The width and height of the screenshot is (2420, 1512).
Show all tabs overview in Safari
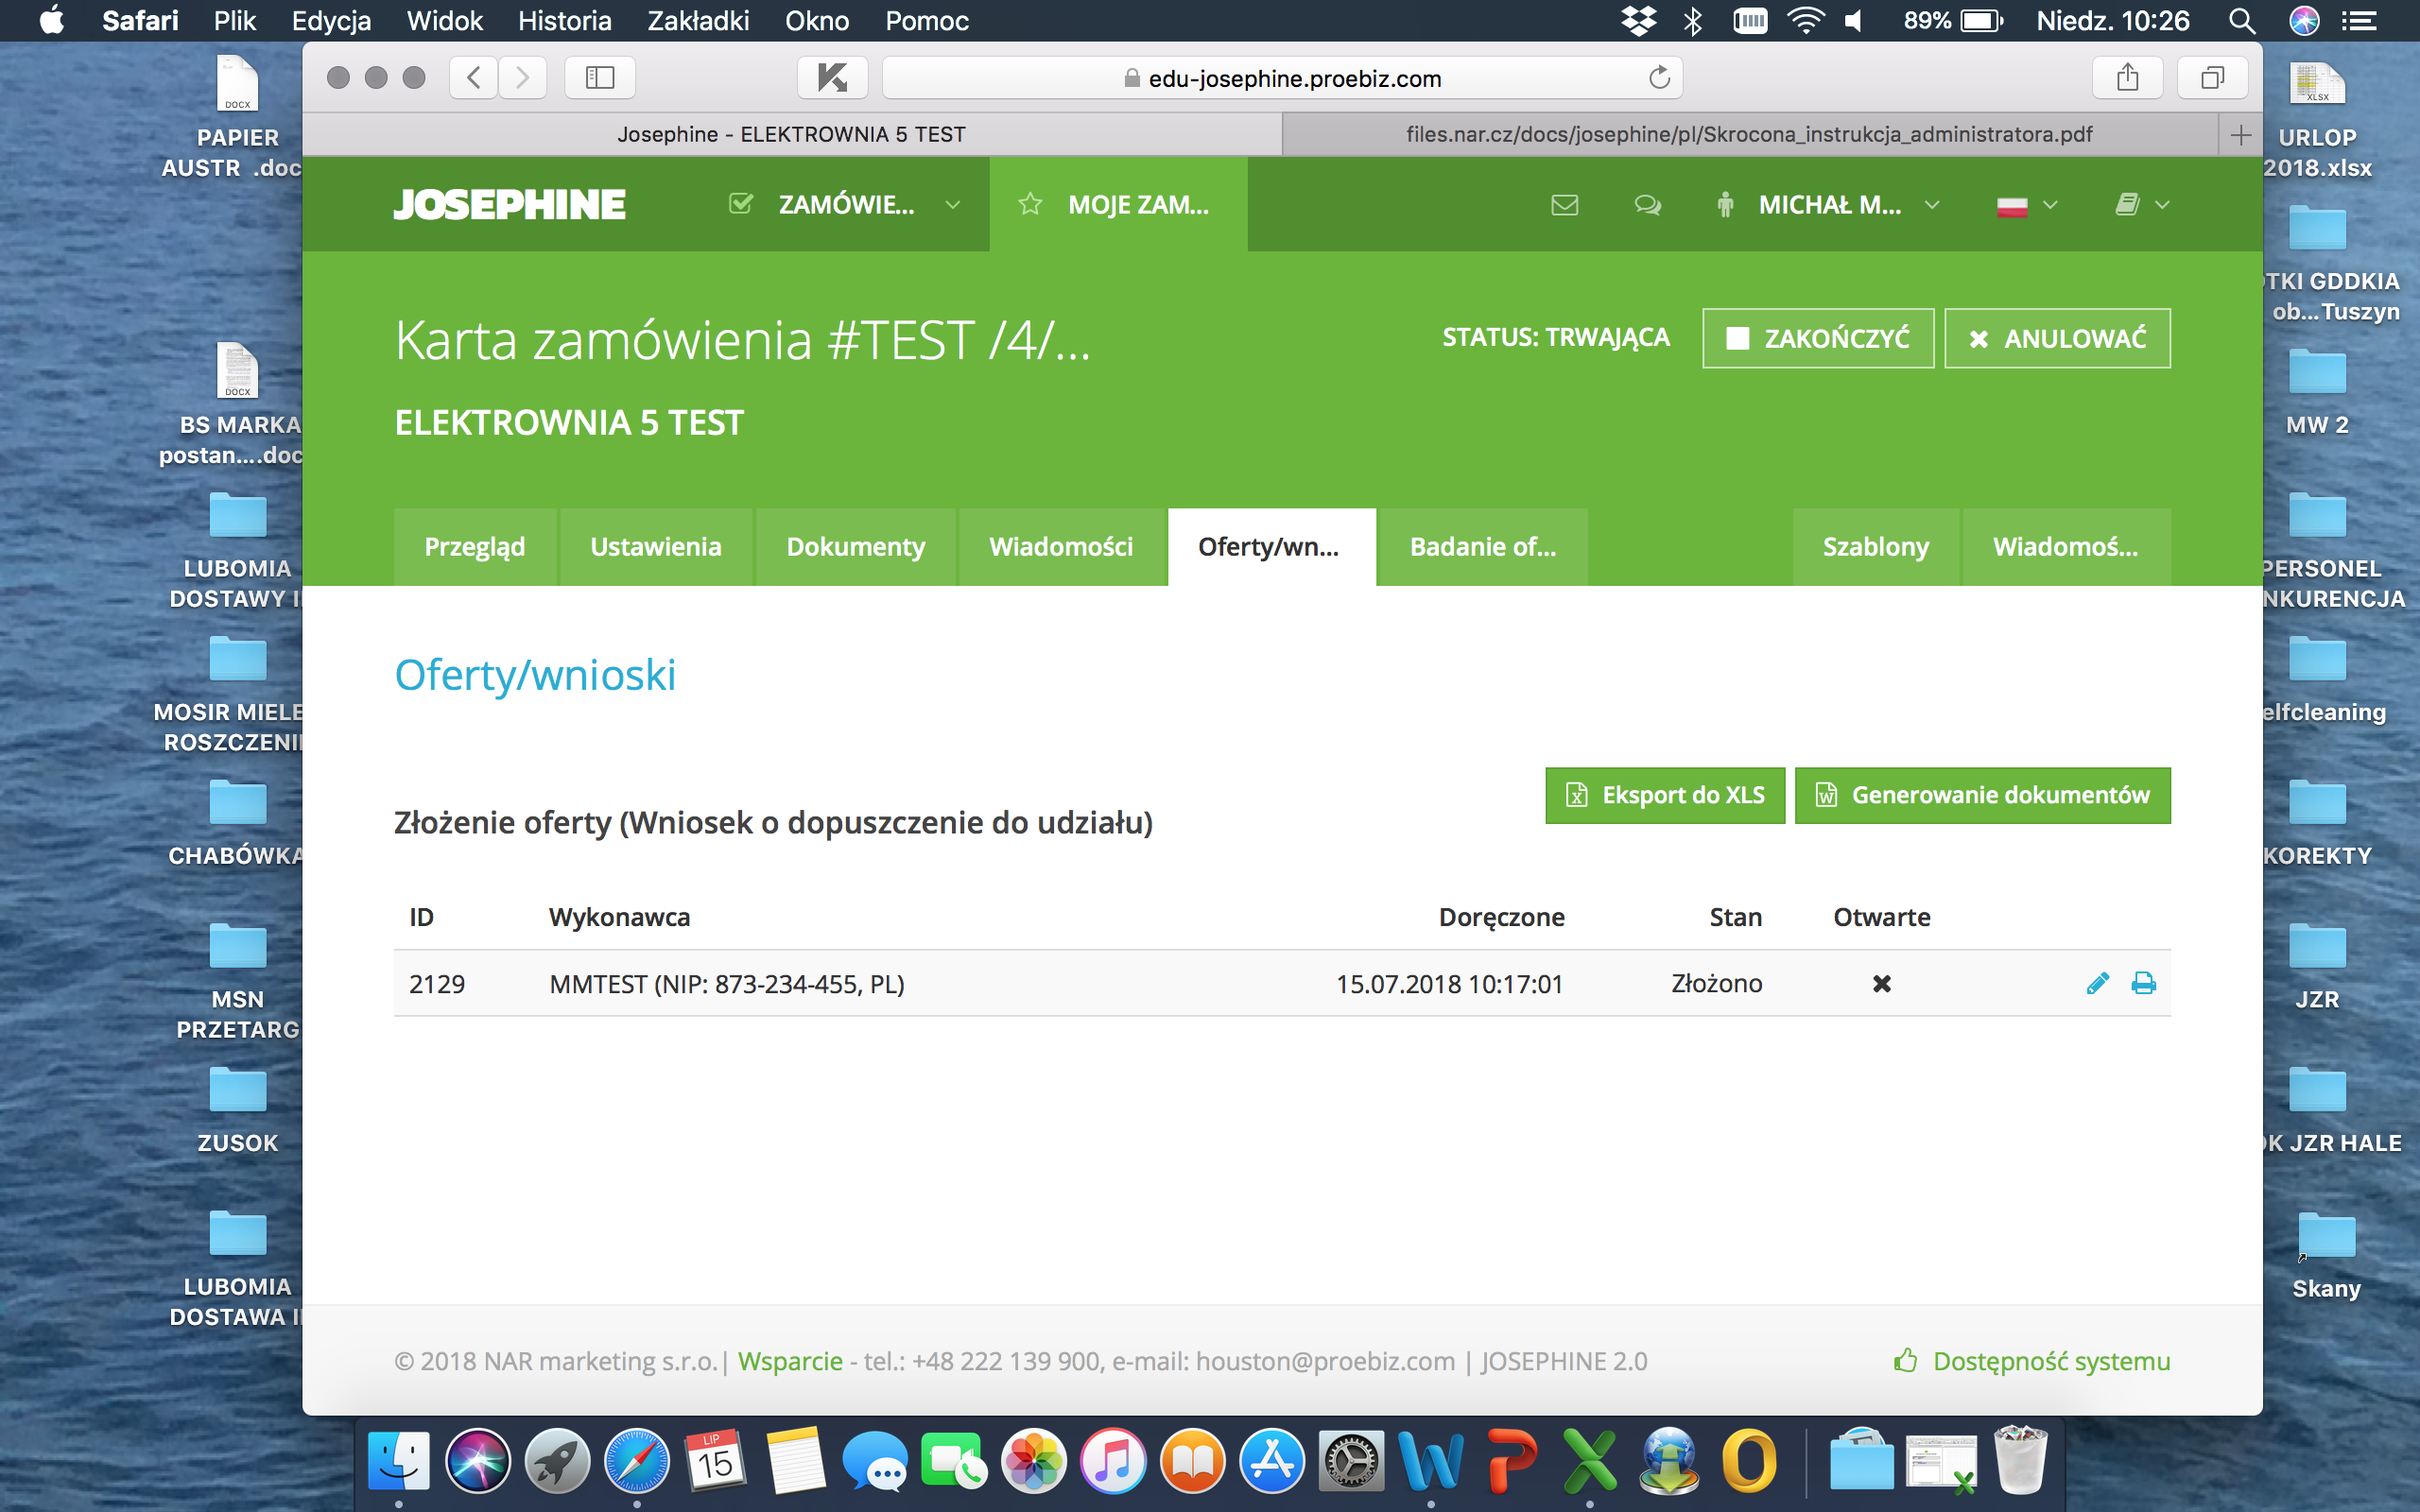pos(2212,78)
